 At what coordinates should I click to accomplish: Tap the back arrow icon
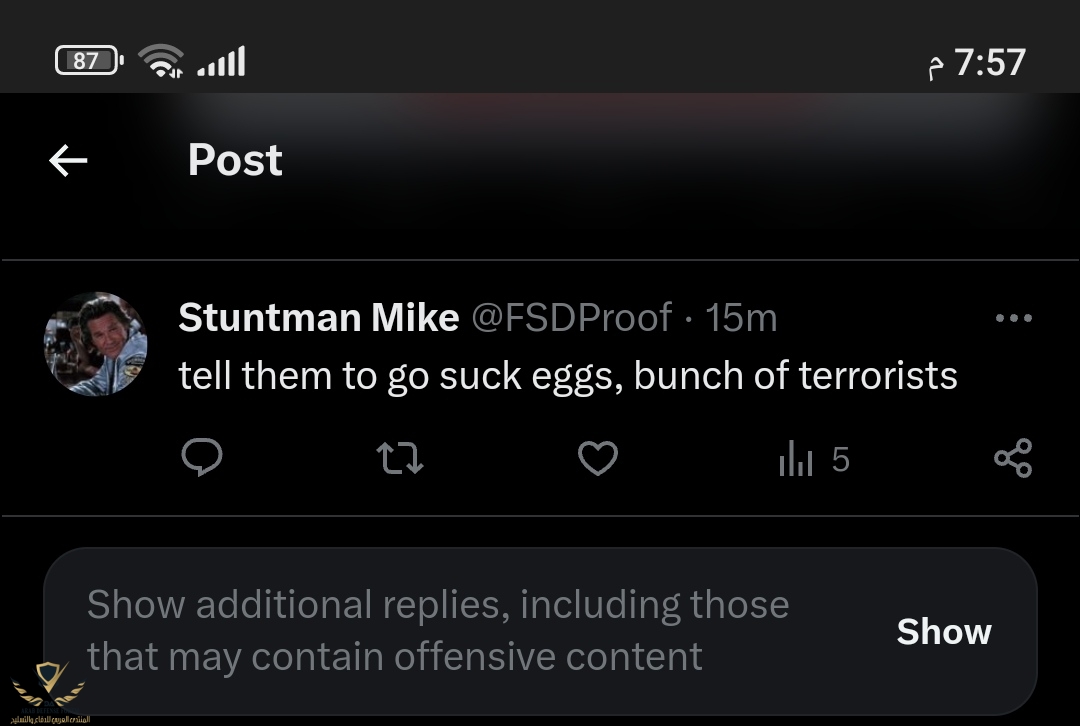click(x=68, y=160)
